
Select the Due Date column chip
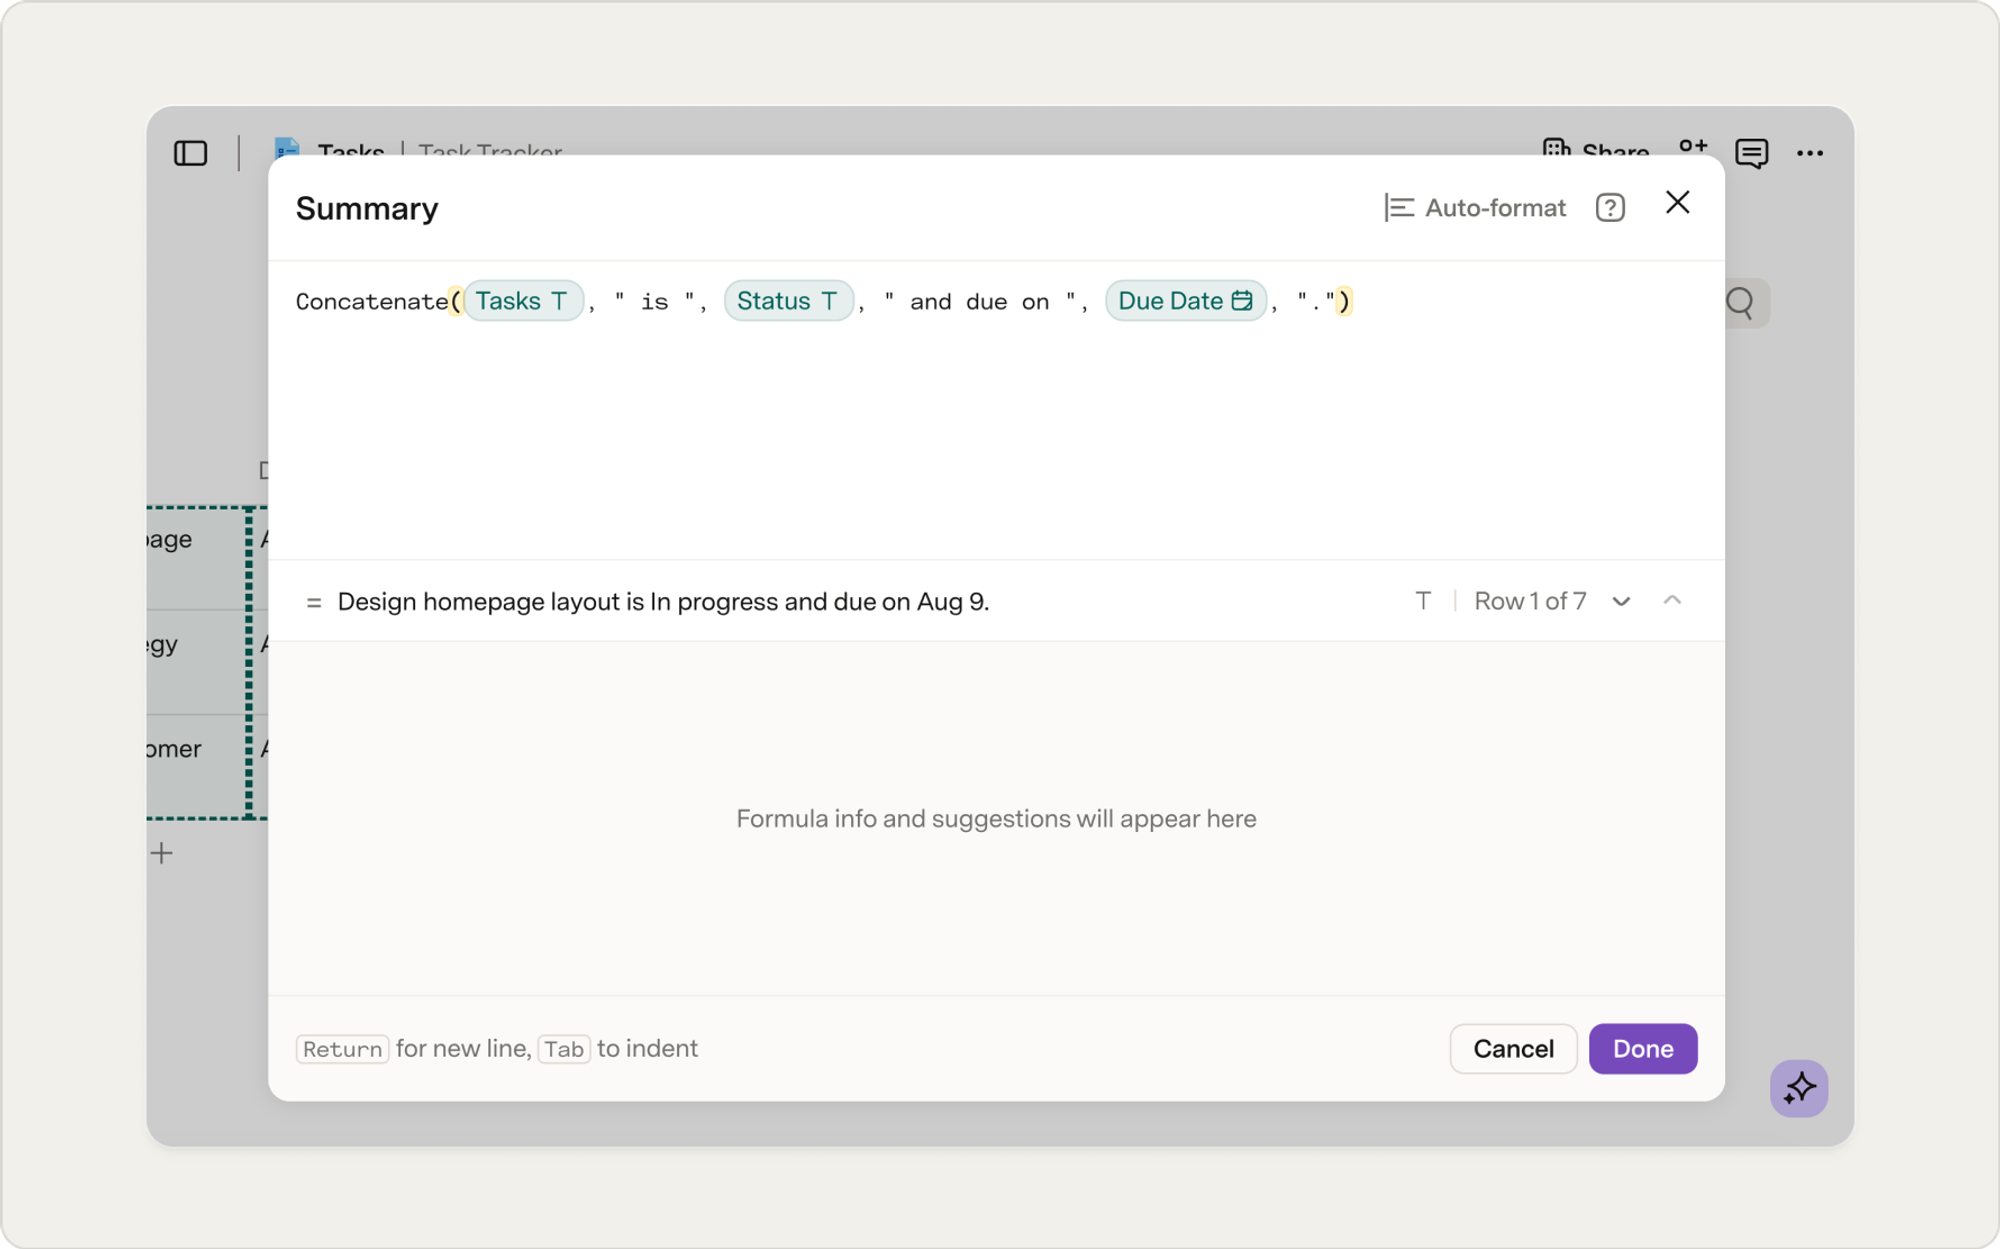pos(1186,301)
